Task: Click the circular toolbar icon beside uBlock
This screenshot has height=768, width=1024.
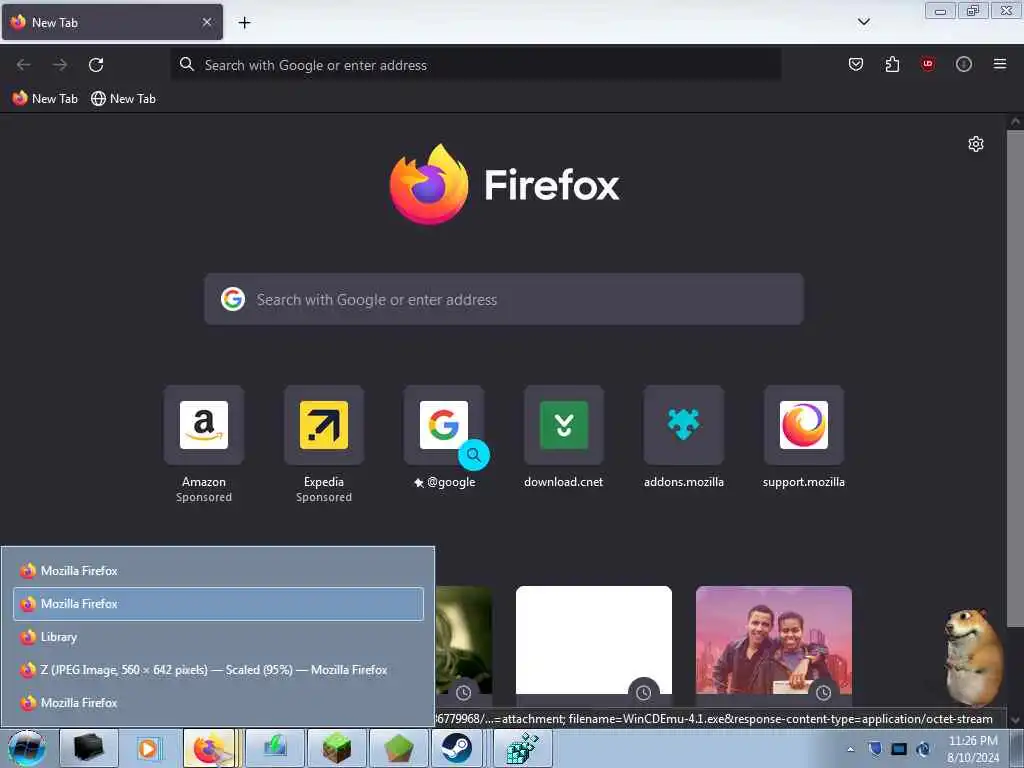Action: click(964, 64)
